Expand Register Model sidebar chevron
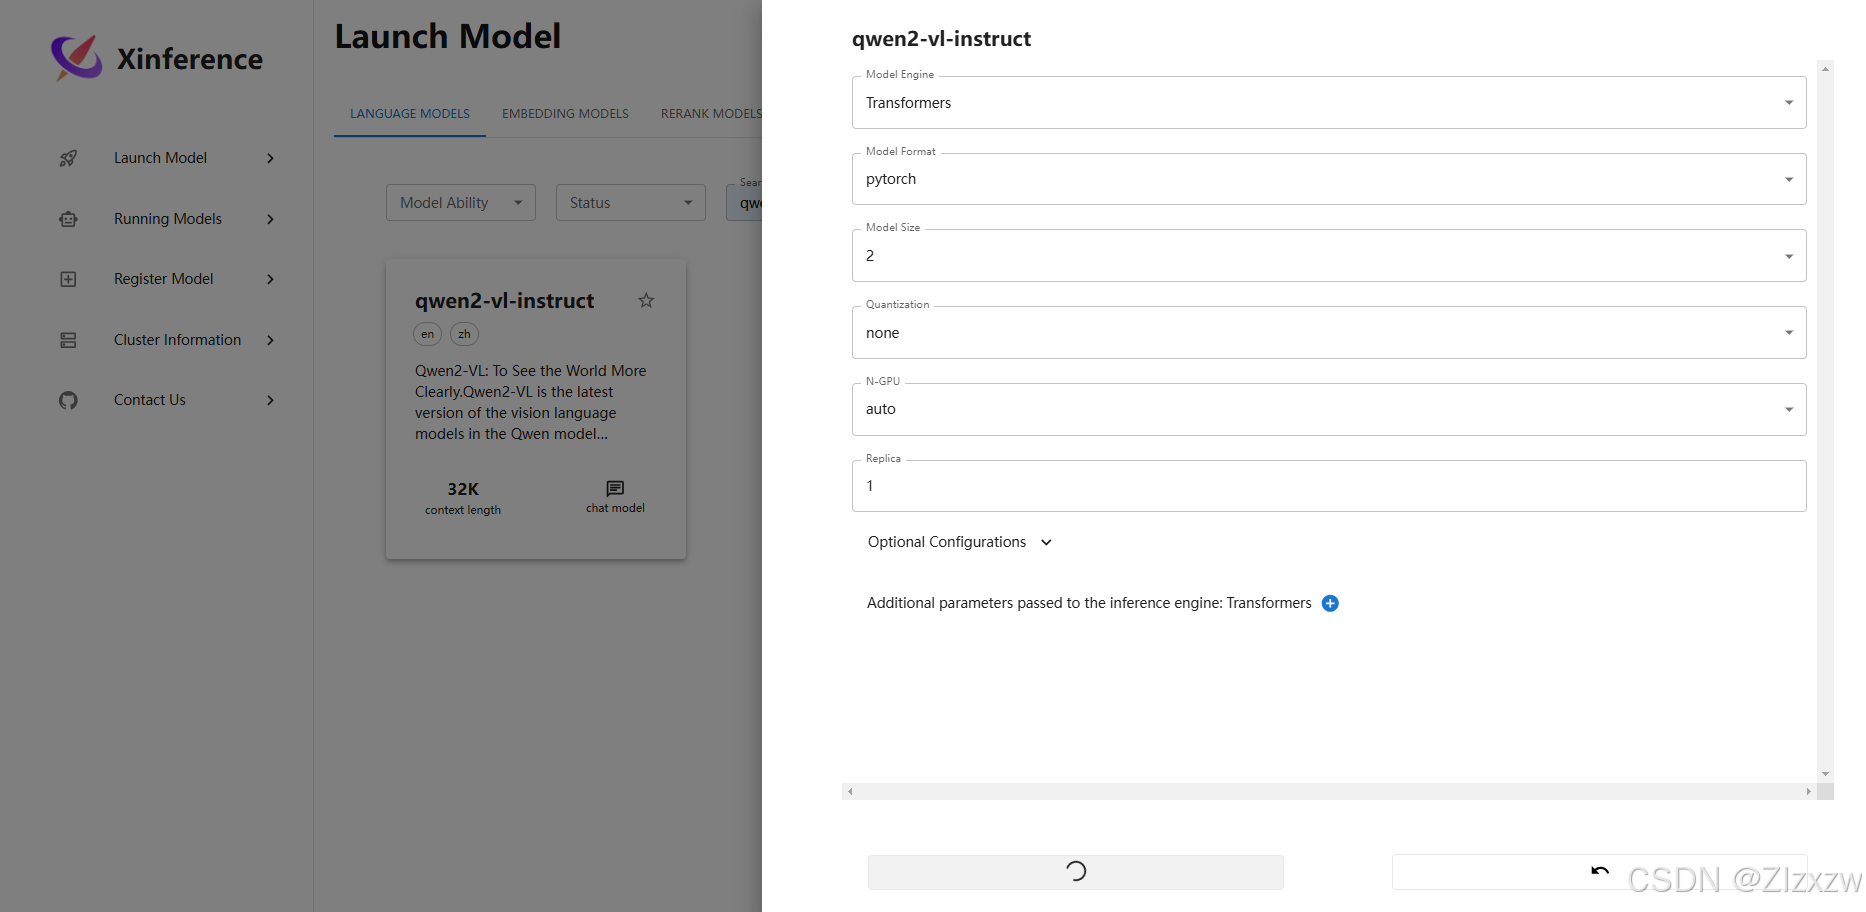This screenshot has width=1866, height=912. click(x=270, y=279)
